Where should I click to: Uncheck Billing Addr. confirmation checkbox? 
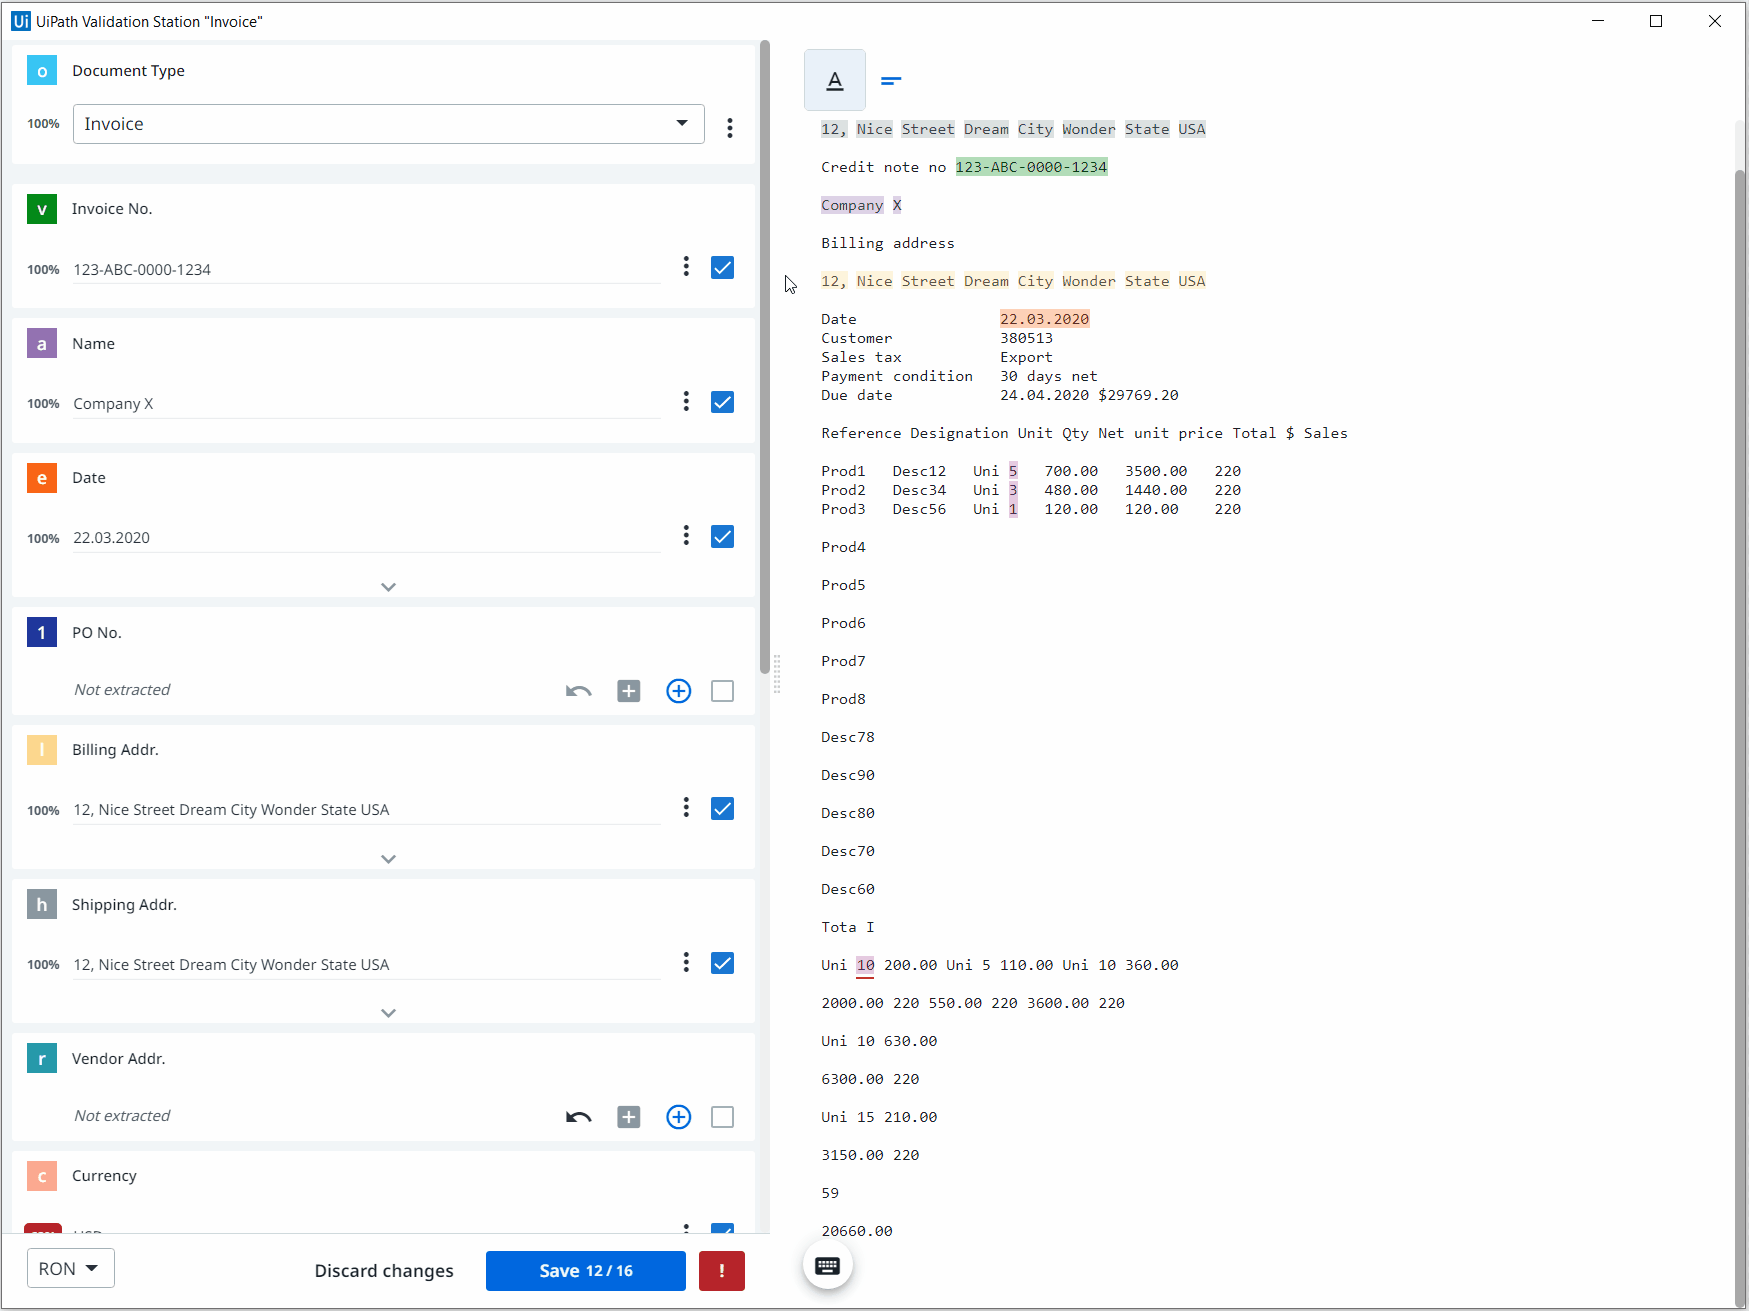pos(723,809)
